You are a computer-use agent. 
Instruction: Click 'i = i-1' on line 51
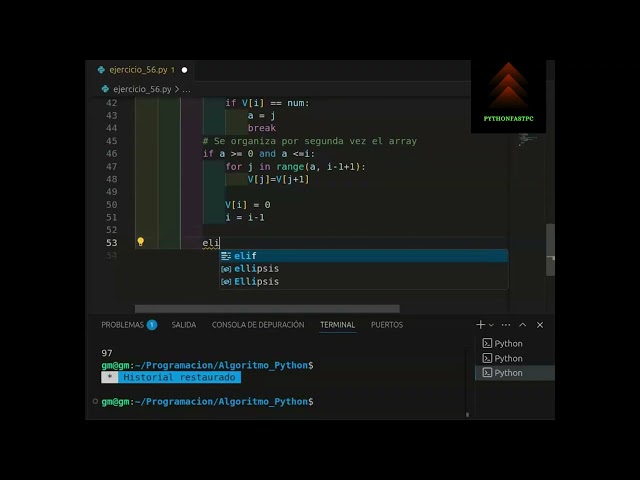click(245, 218)
